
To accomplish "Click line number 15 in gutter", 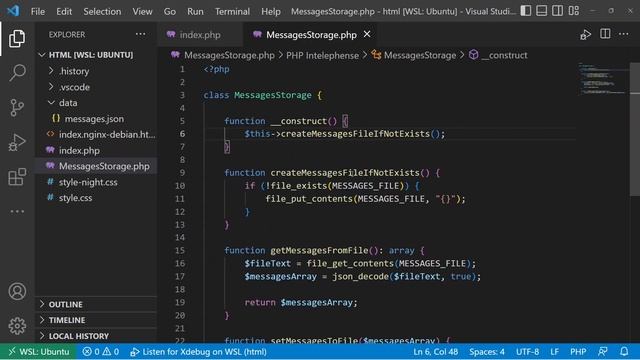I will 180,250.
